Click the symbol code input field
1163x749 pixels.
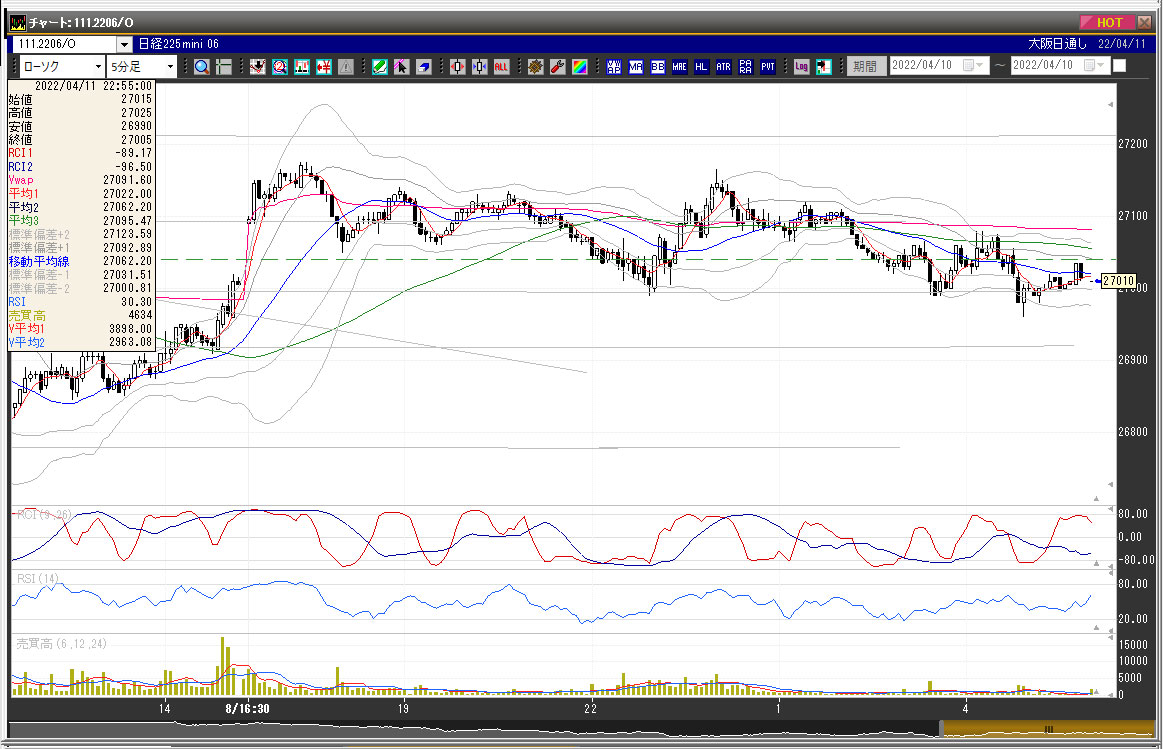coord(65,44)
